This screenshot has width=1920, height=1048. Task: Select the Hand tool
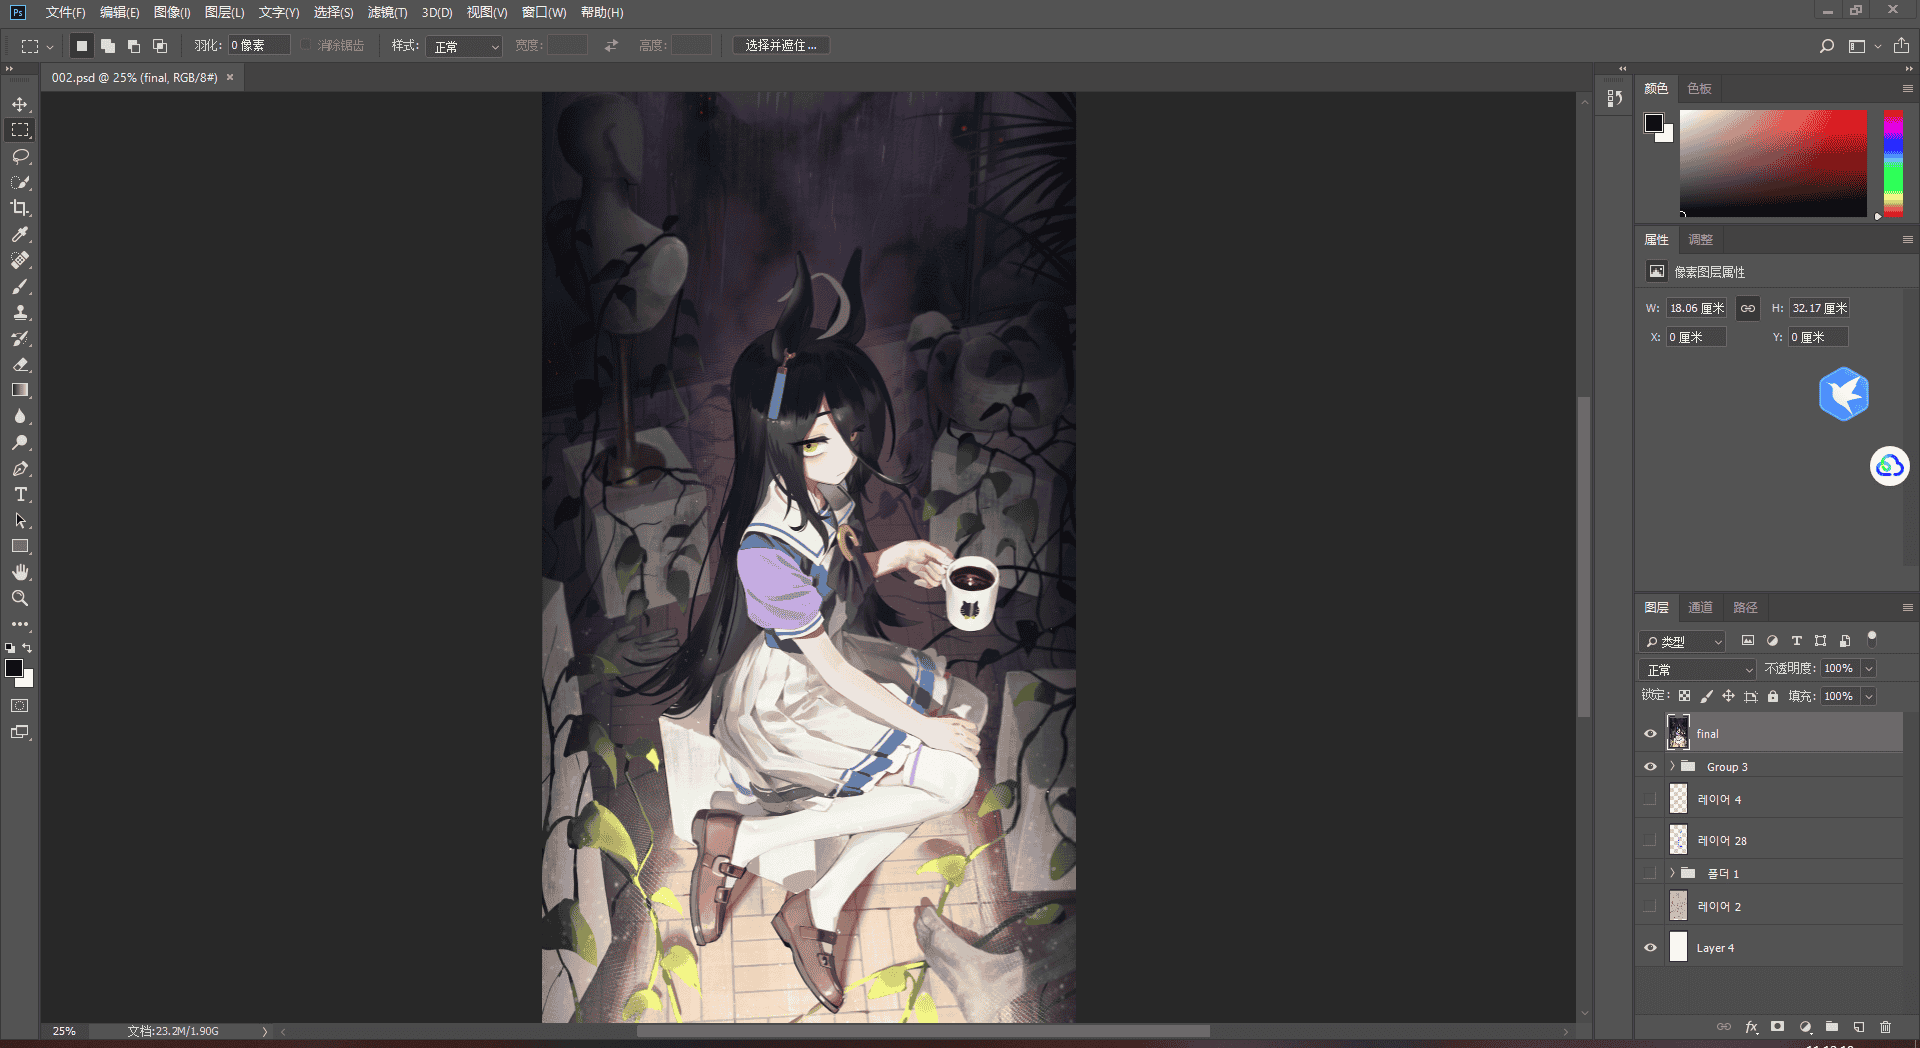coord(20,572)
